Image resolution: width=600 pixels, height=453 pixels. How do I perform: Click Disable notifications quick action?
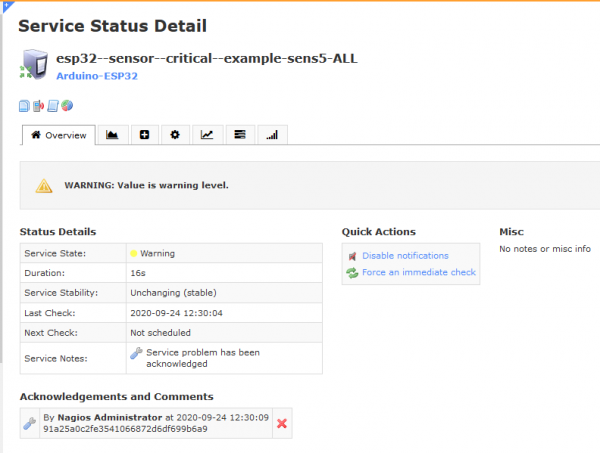[405, 256]
